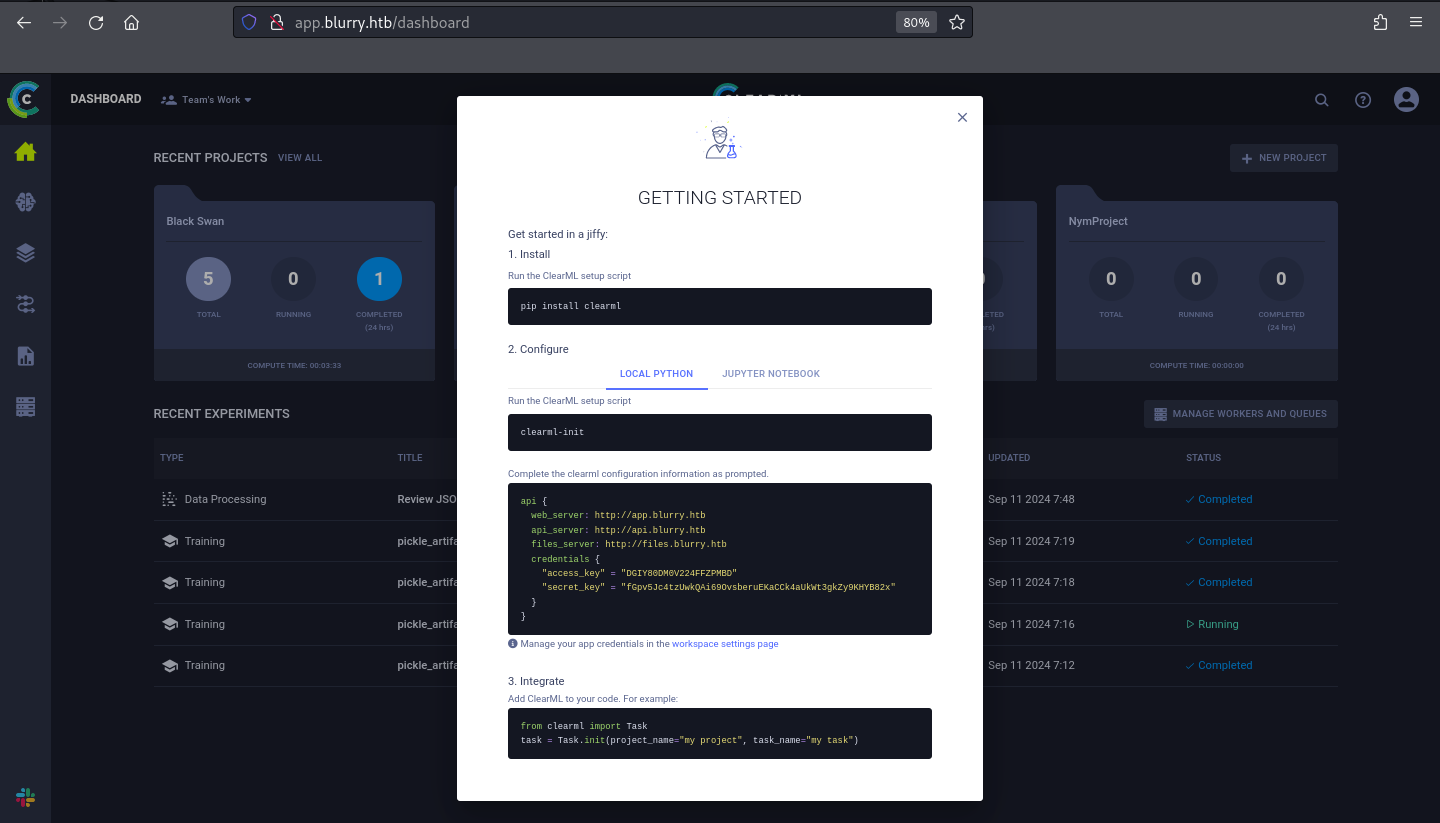The width and height of the screenshot is (1440, 823).
Task: Click the date Sep 11 2024 7:19
Action: 1031,541
